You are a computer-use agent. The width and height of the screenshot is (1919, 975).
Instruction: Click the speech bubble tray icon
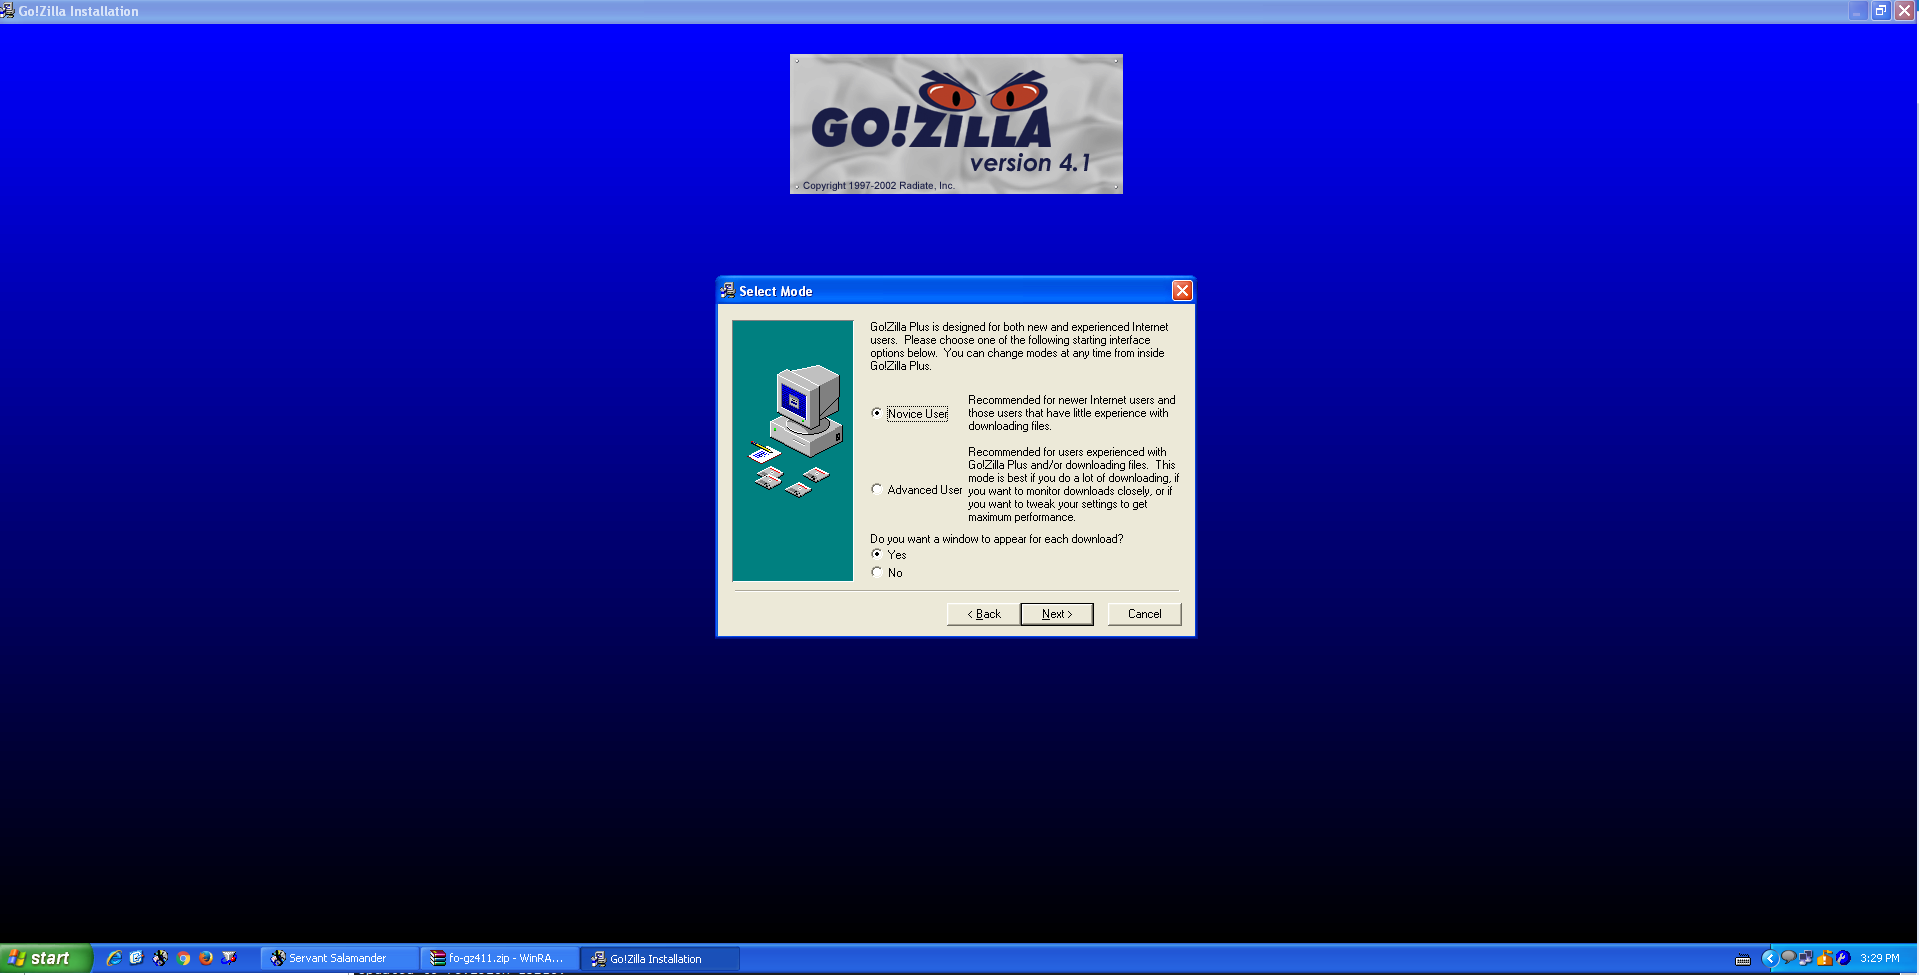click(1788, 958)
